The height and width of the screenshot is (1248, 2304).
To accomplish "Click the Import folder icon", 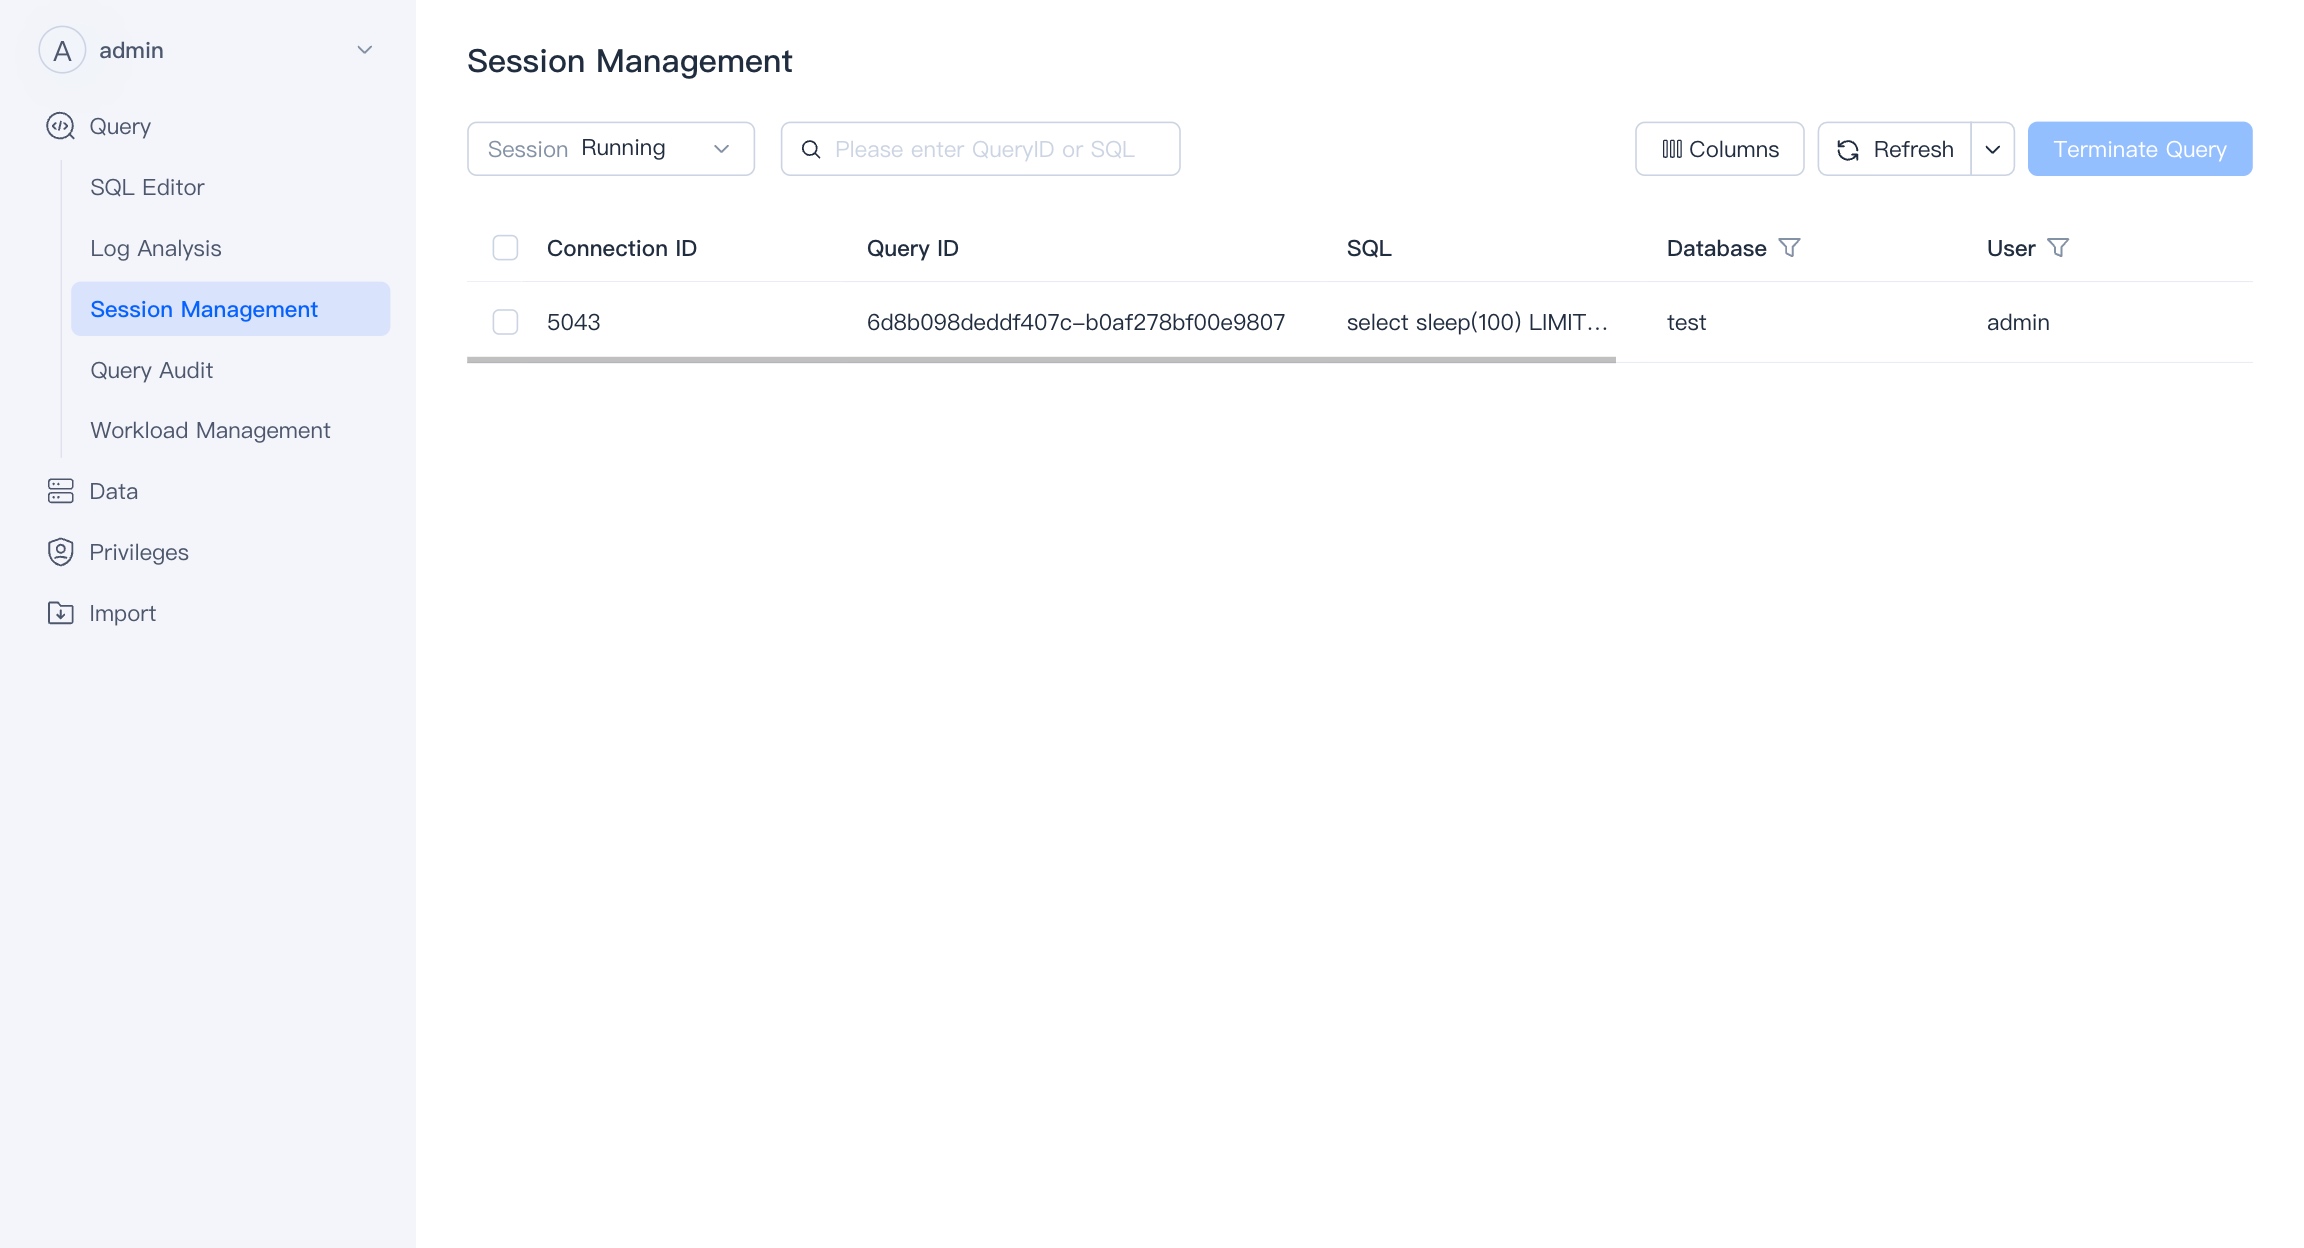I will [61, 613].
